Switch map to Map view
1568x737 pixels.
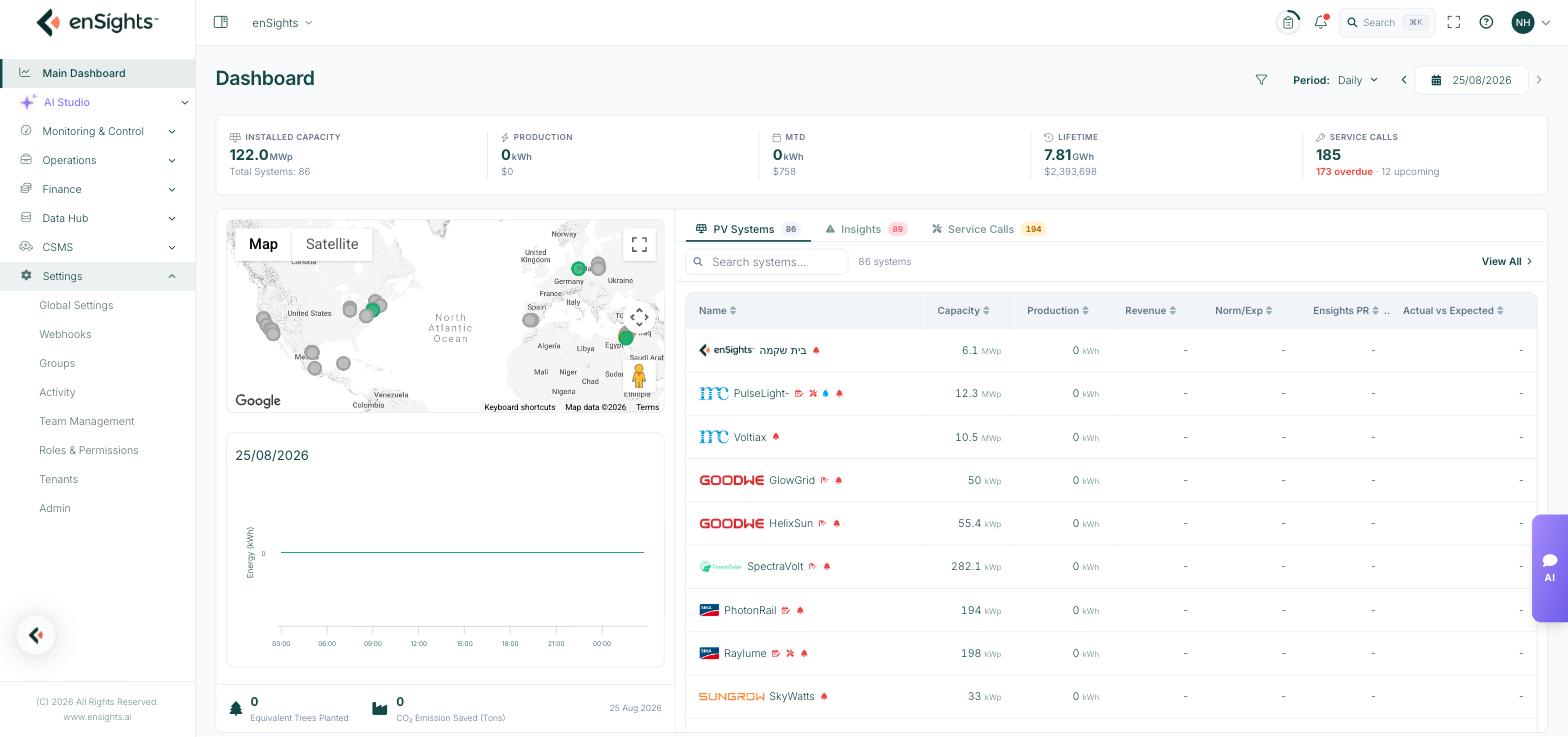click(x=263, y=244)
